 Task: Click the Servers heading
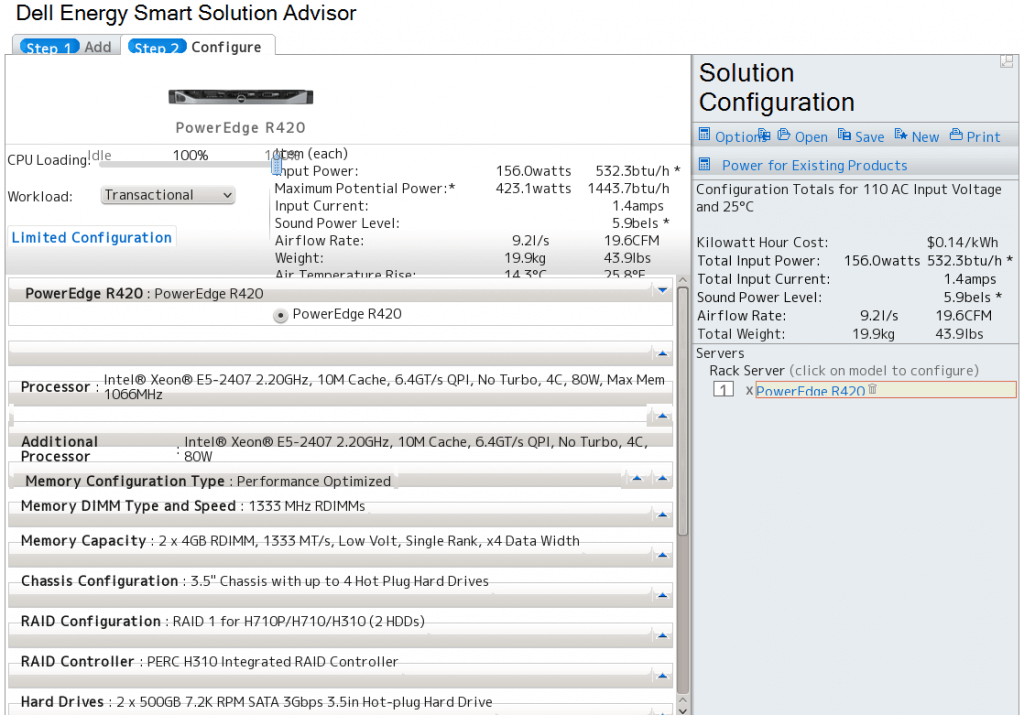pos(720,353)
